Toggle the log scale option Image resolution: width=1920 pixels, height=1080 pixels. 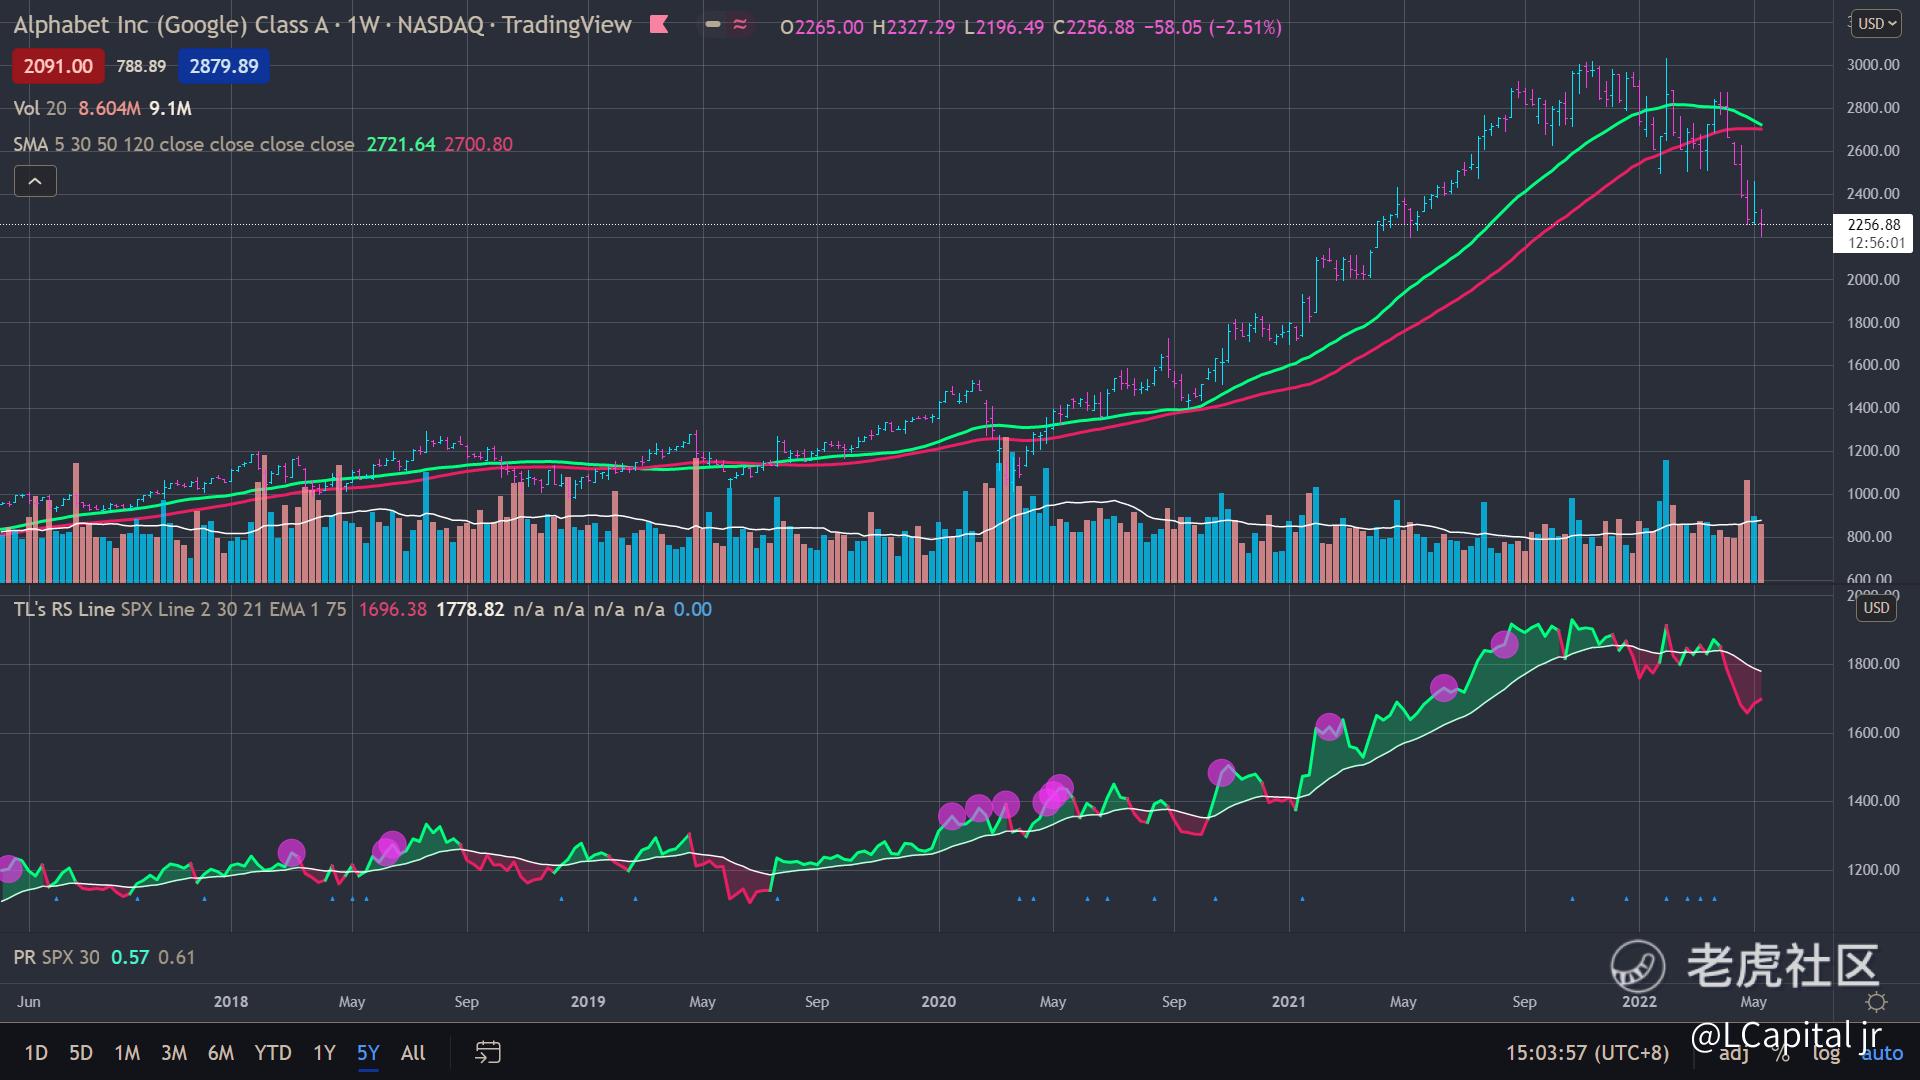pyautogui.click(x=1826, y=1053)
